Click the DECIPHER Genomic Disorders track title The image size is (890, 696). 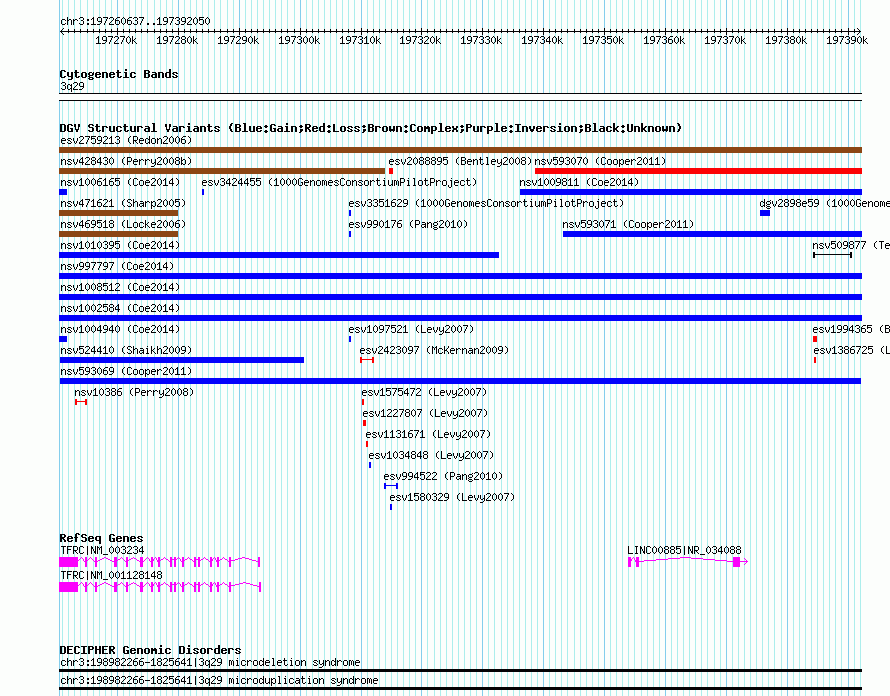coord(150,649)
